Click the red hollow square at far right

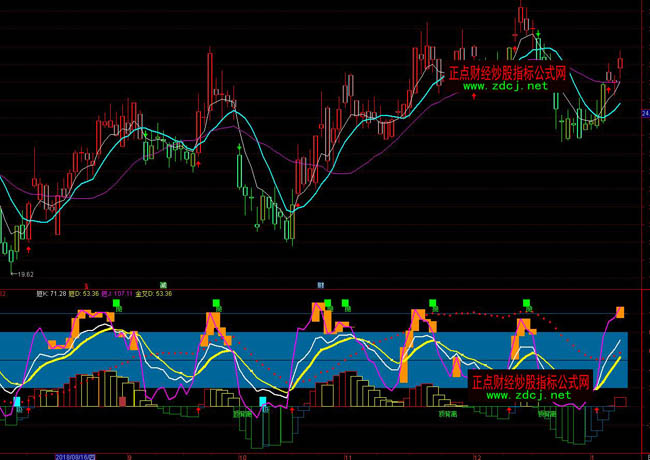[620, 402]
